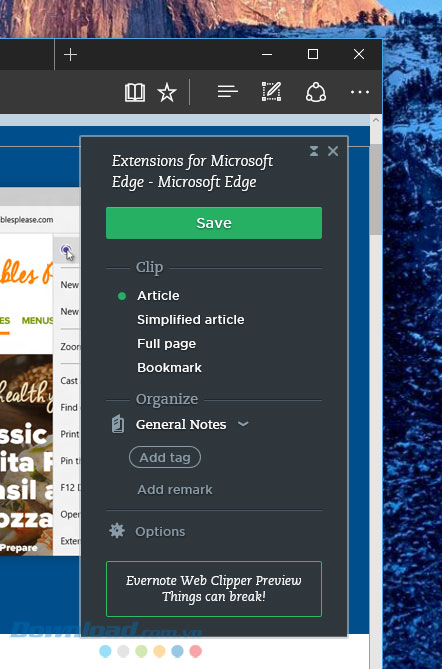Screen dimensions: 442x669
Task: Maximize the Edge window
Action: pyautogui.click(x=313, y=54)
